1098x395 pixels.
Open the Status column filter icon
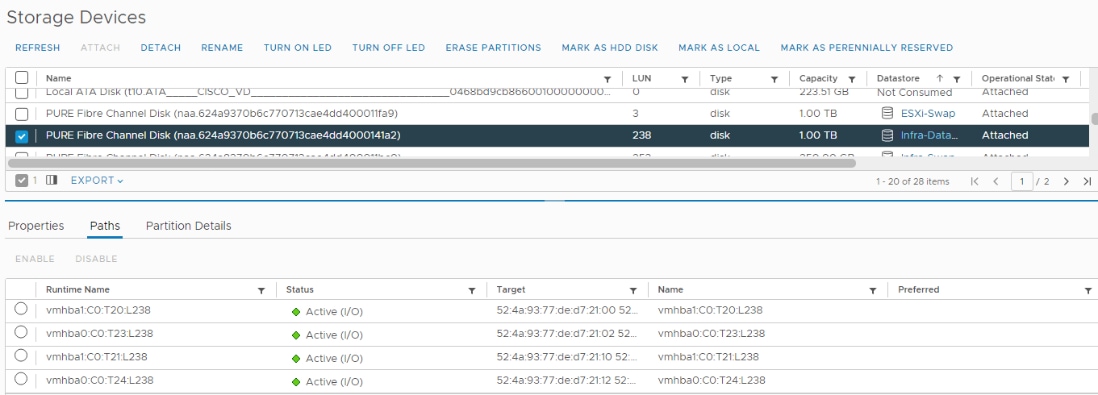click(472, 290)
